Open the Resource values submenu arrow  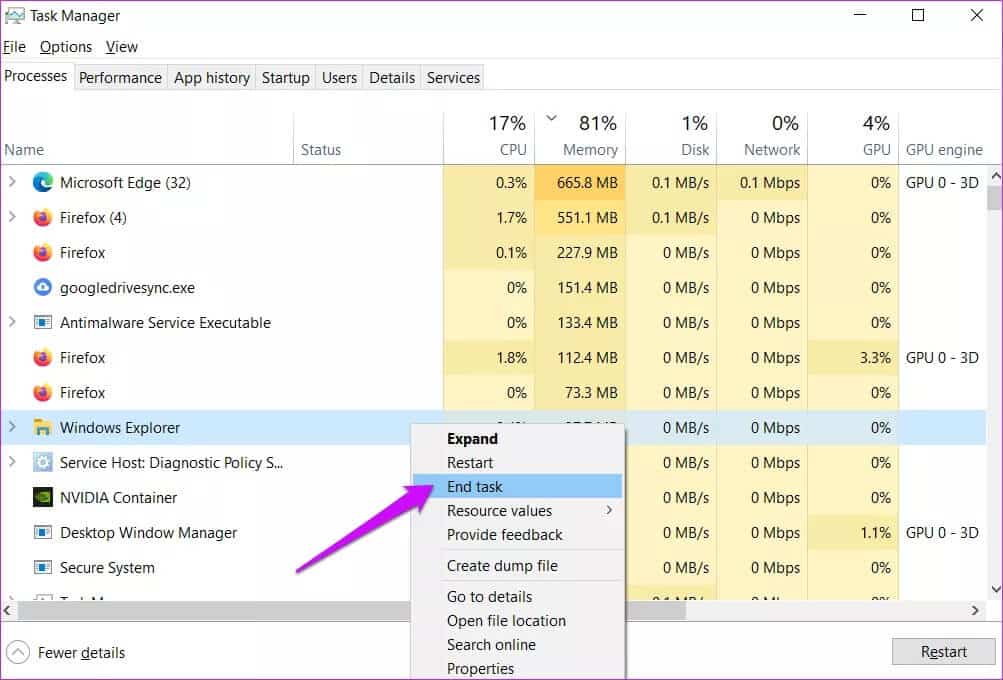pyautogui.click(x=609, y=510)
